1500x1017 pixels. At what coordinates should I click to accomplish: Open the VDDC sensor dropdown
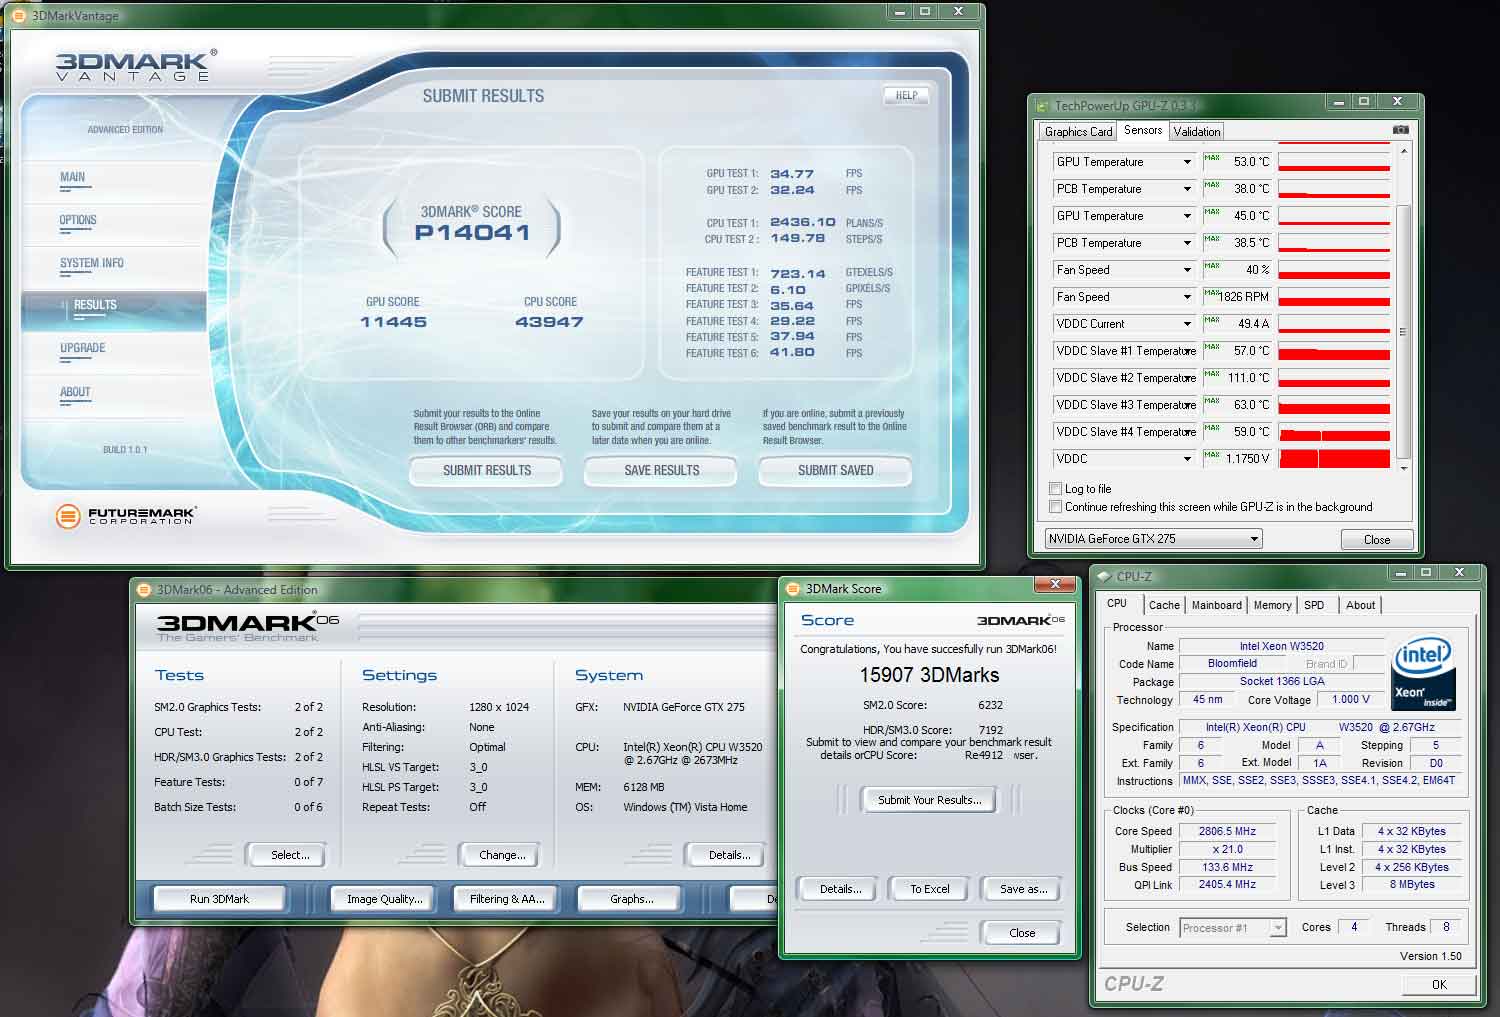(1187, 459)
